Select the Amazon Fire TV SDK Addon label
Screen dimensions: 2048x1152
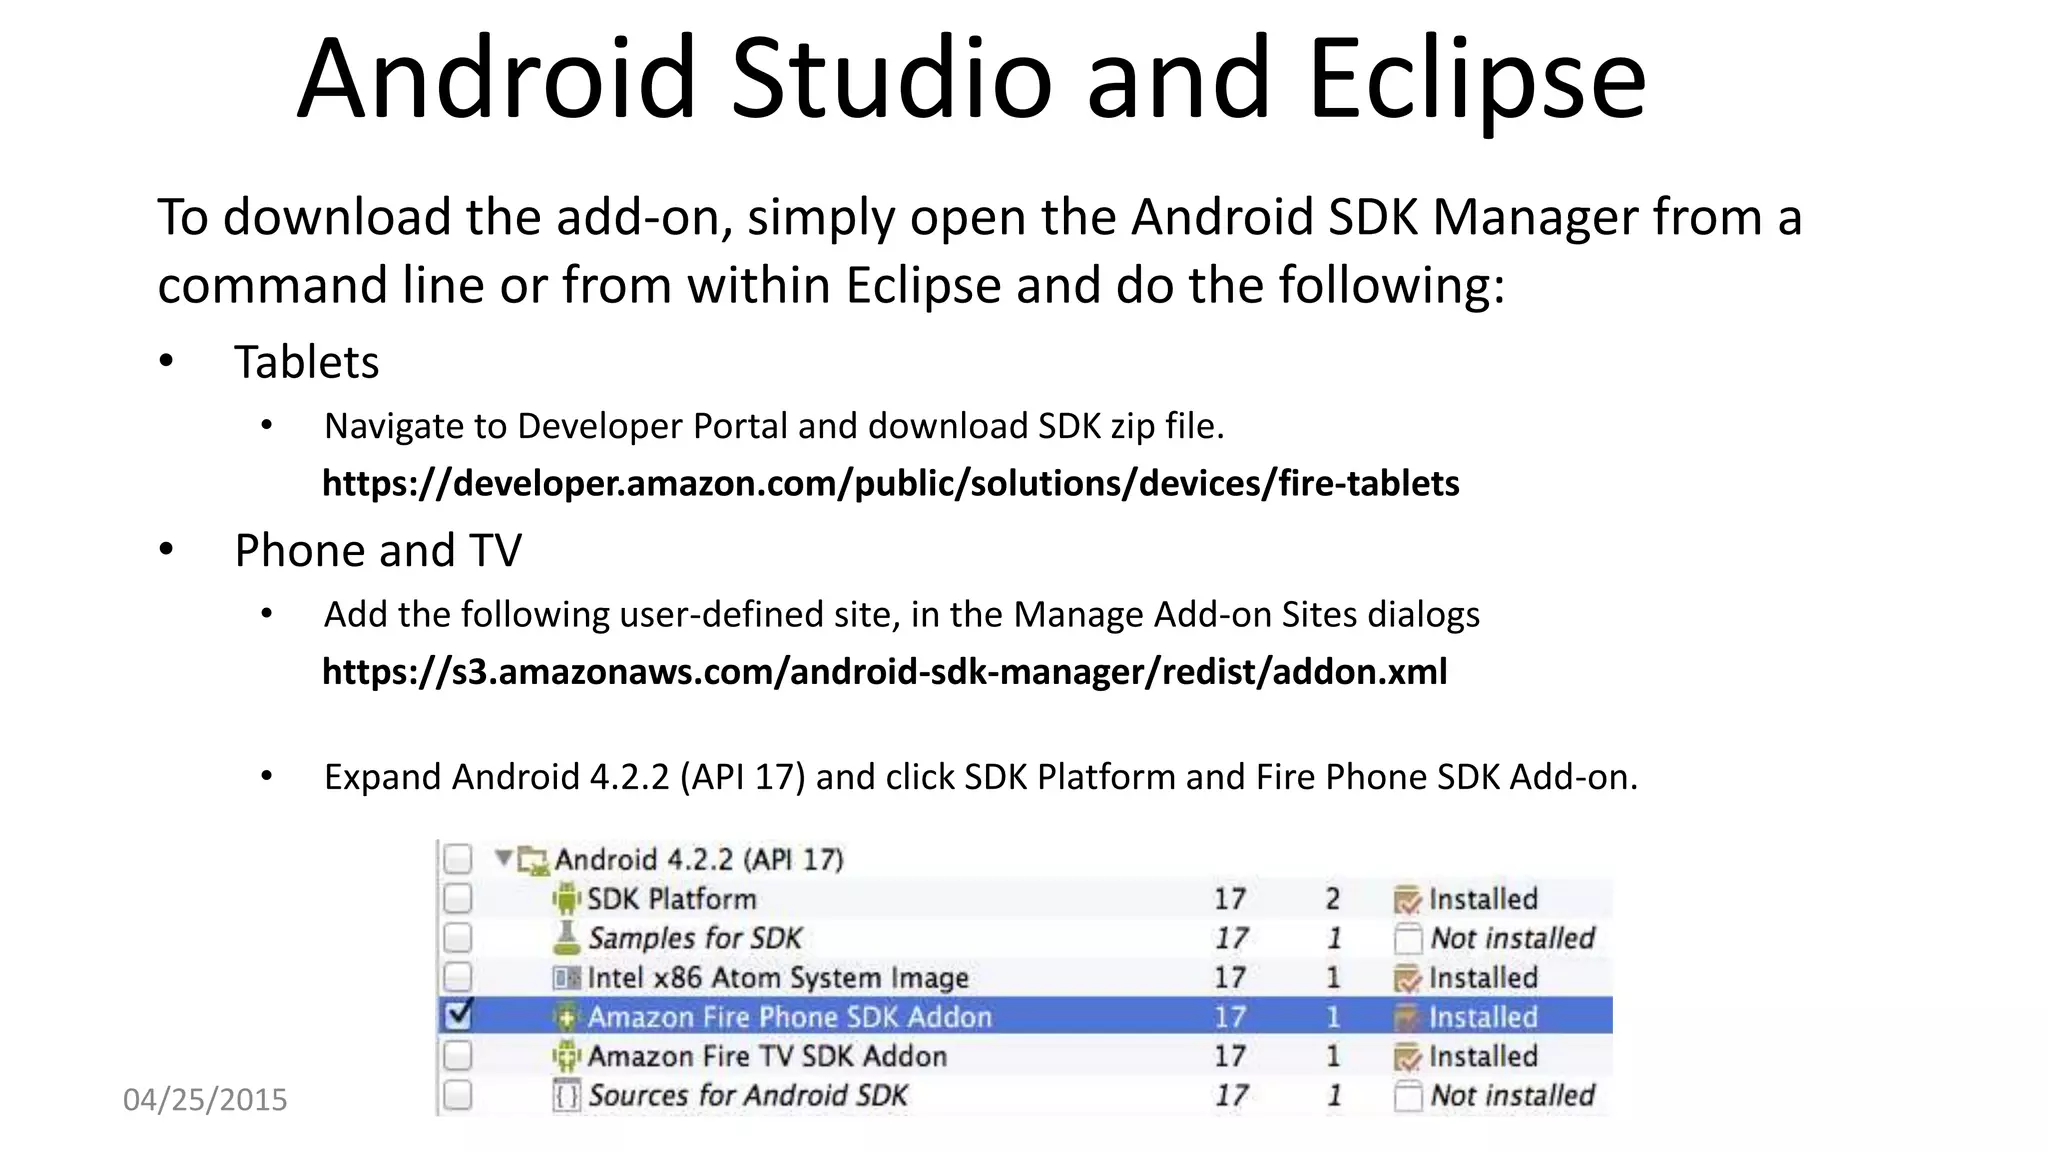[x=767, y=1056]
